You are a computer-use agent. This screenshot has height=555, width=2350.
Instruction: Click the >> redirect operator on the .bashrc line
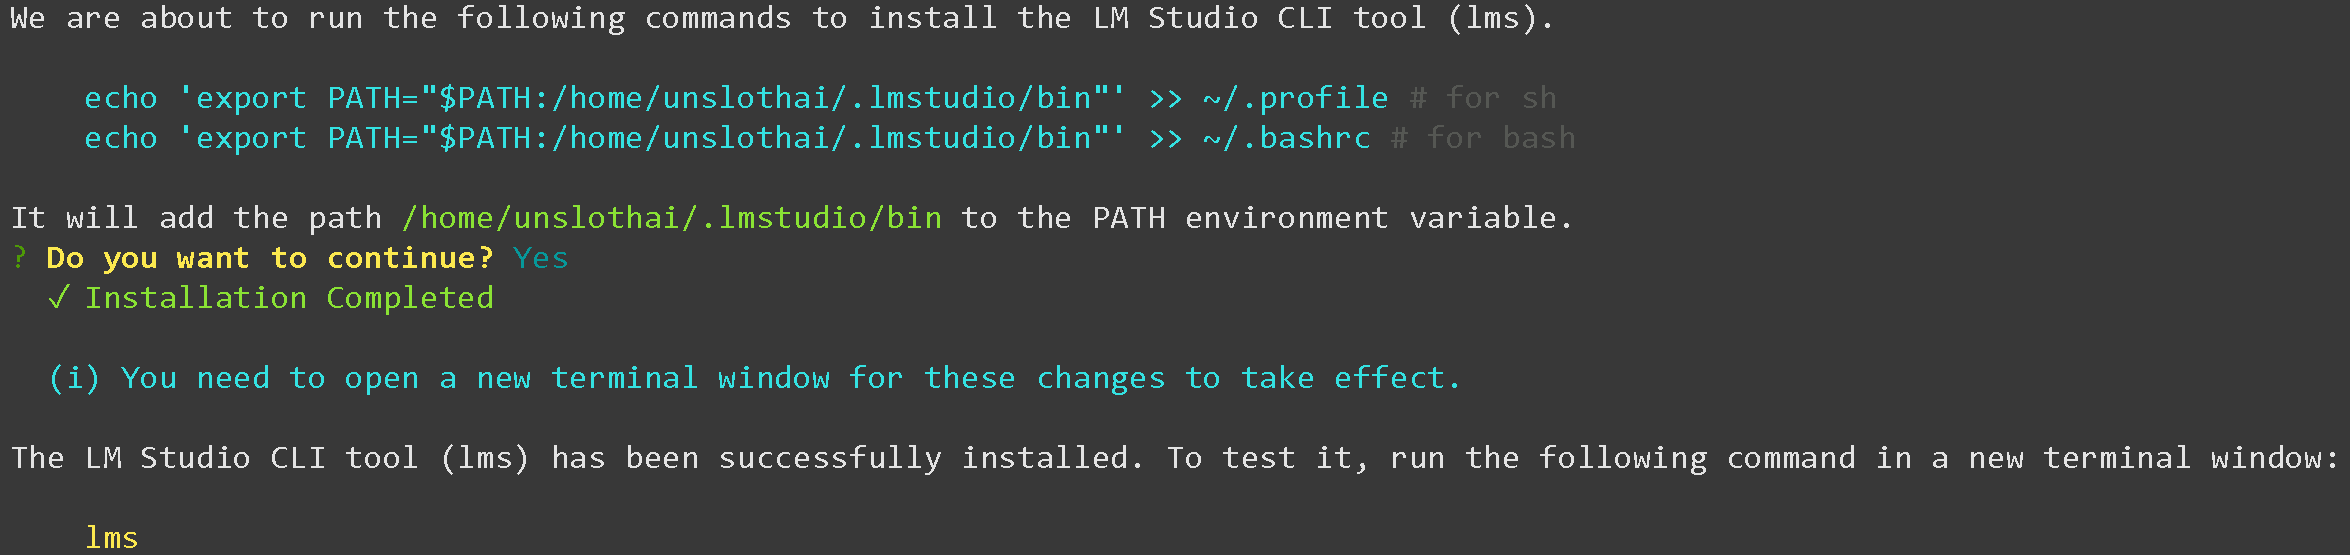(x=1165, y=138)
